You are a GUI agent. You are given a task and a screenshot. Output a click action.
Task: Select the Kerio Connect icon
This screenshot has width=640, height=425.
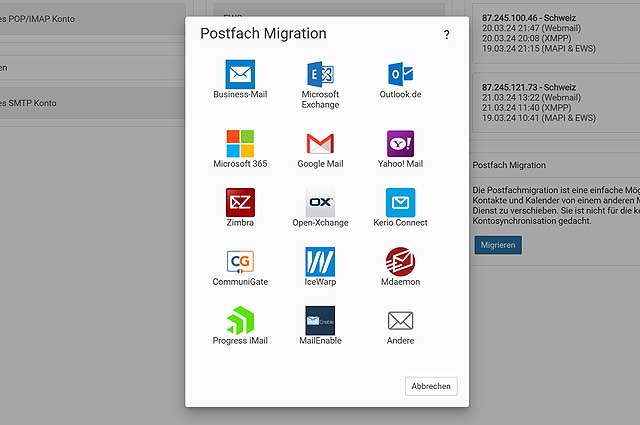400,202
